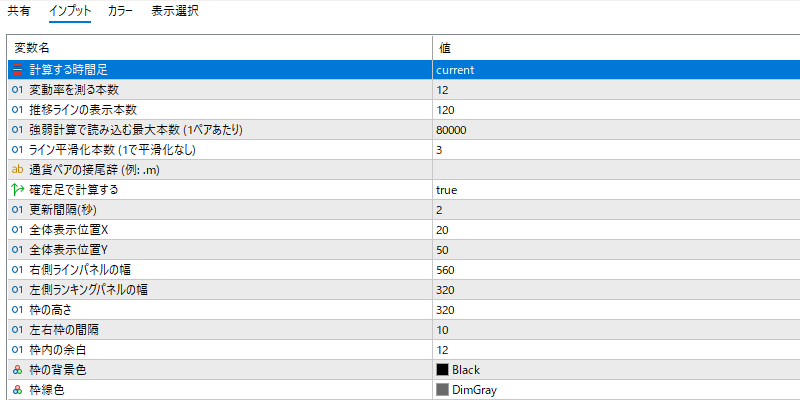Image resolution: width=800 pixels, height=400 pixels.
Task: Switch to the 共有 tab
Action: tap(18, 11)
